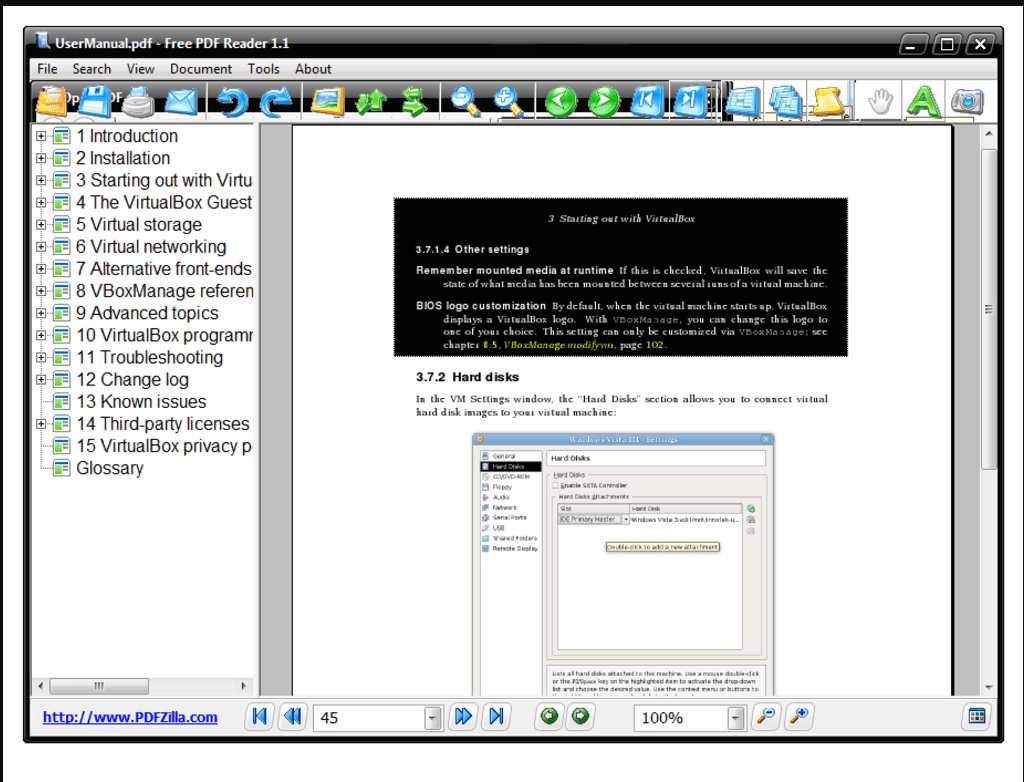The width and height of the screenshot is (1024, 782).
Task: Print UserManual.pdf
Action: 140,100
